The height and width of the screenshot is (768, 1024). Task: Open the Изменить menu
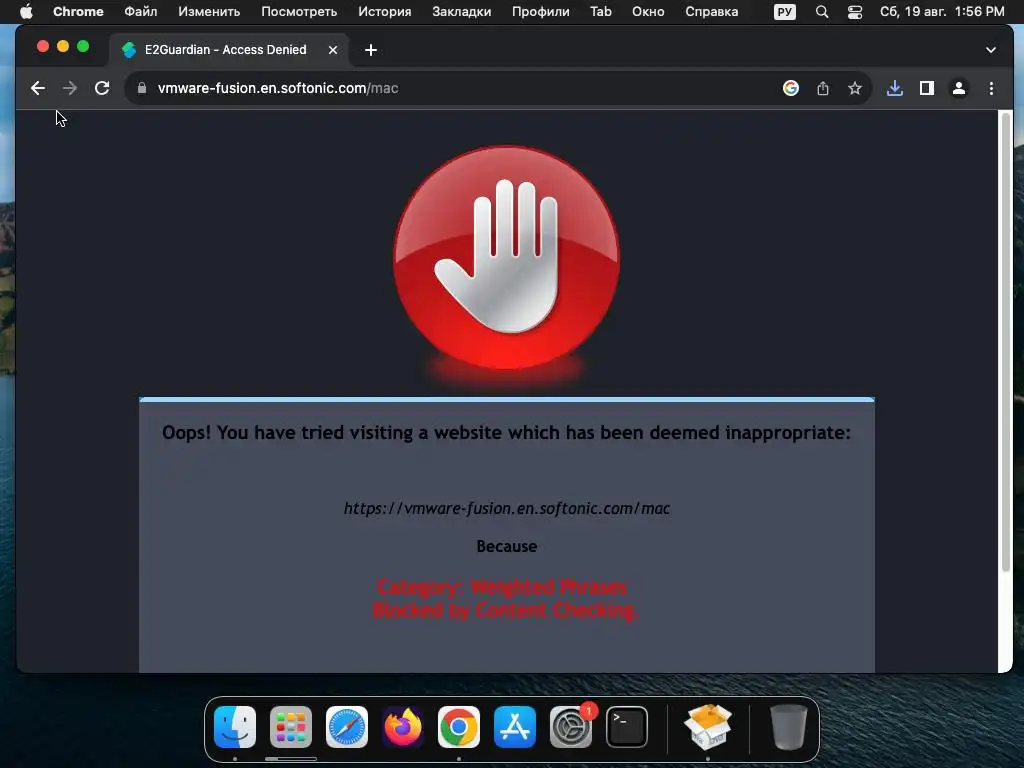tap(209, 11)
